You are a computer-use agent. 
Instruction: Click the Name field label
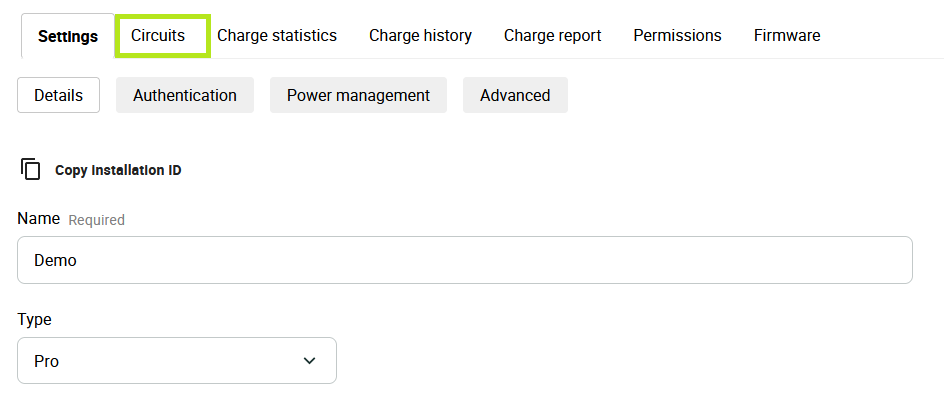pyautogui.click(x=39, y=218)
